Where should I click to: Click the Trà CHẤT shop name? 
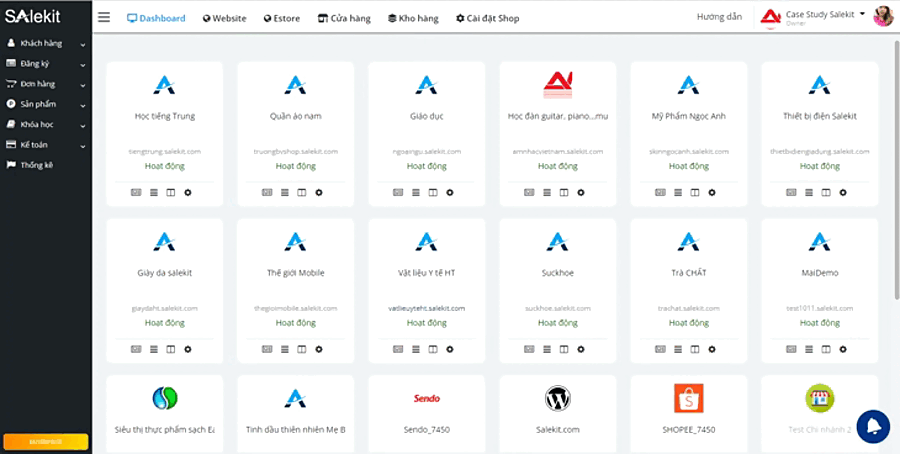coord(689,273)
